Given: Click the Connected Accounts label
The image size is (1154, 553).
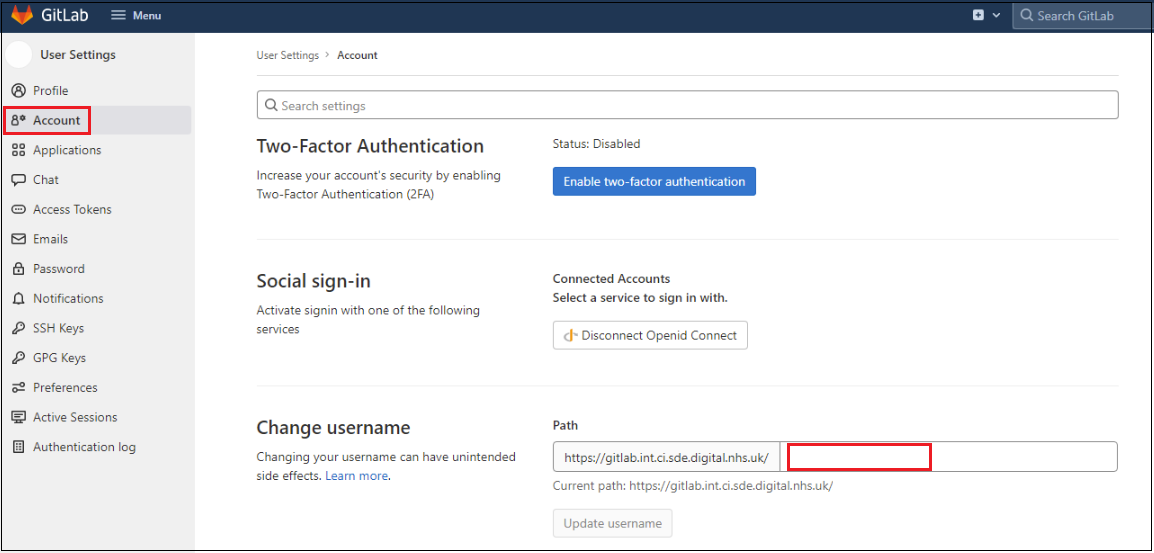Looking at the screenshot, I should click(x=612, y=279).
